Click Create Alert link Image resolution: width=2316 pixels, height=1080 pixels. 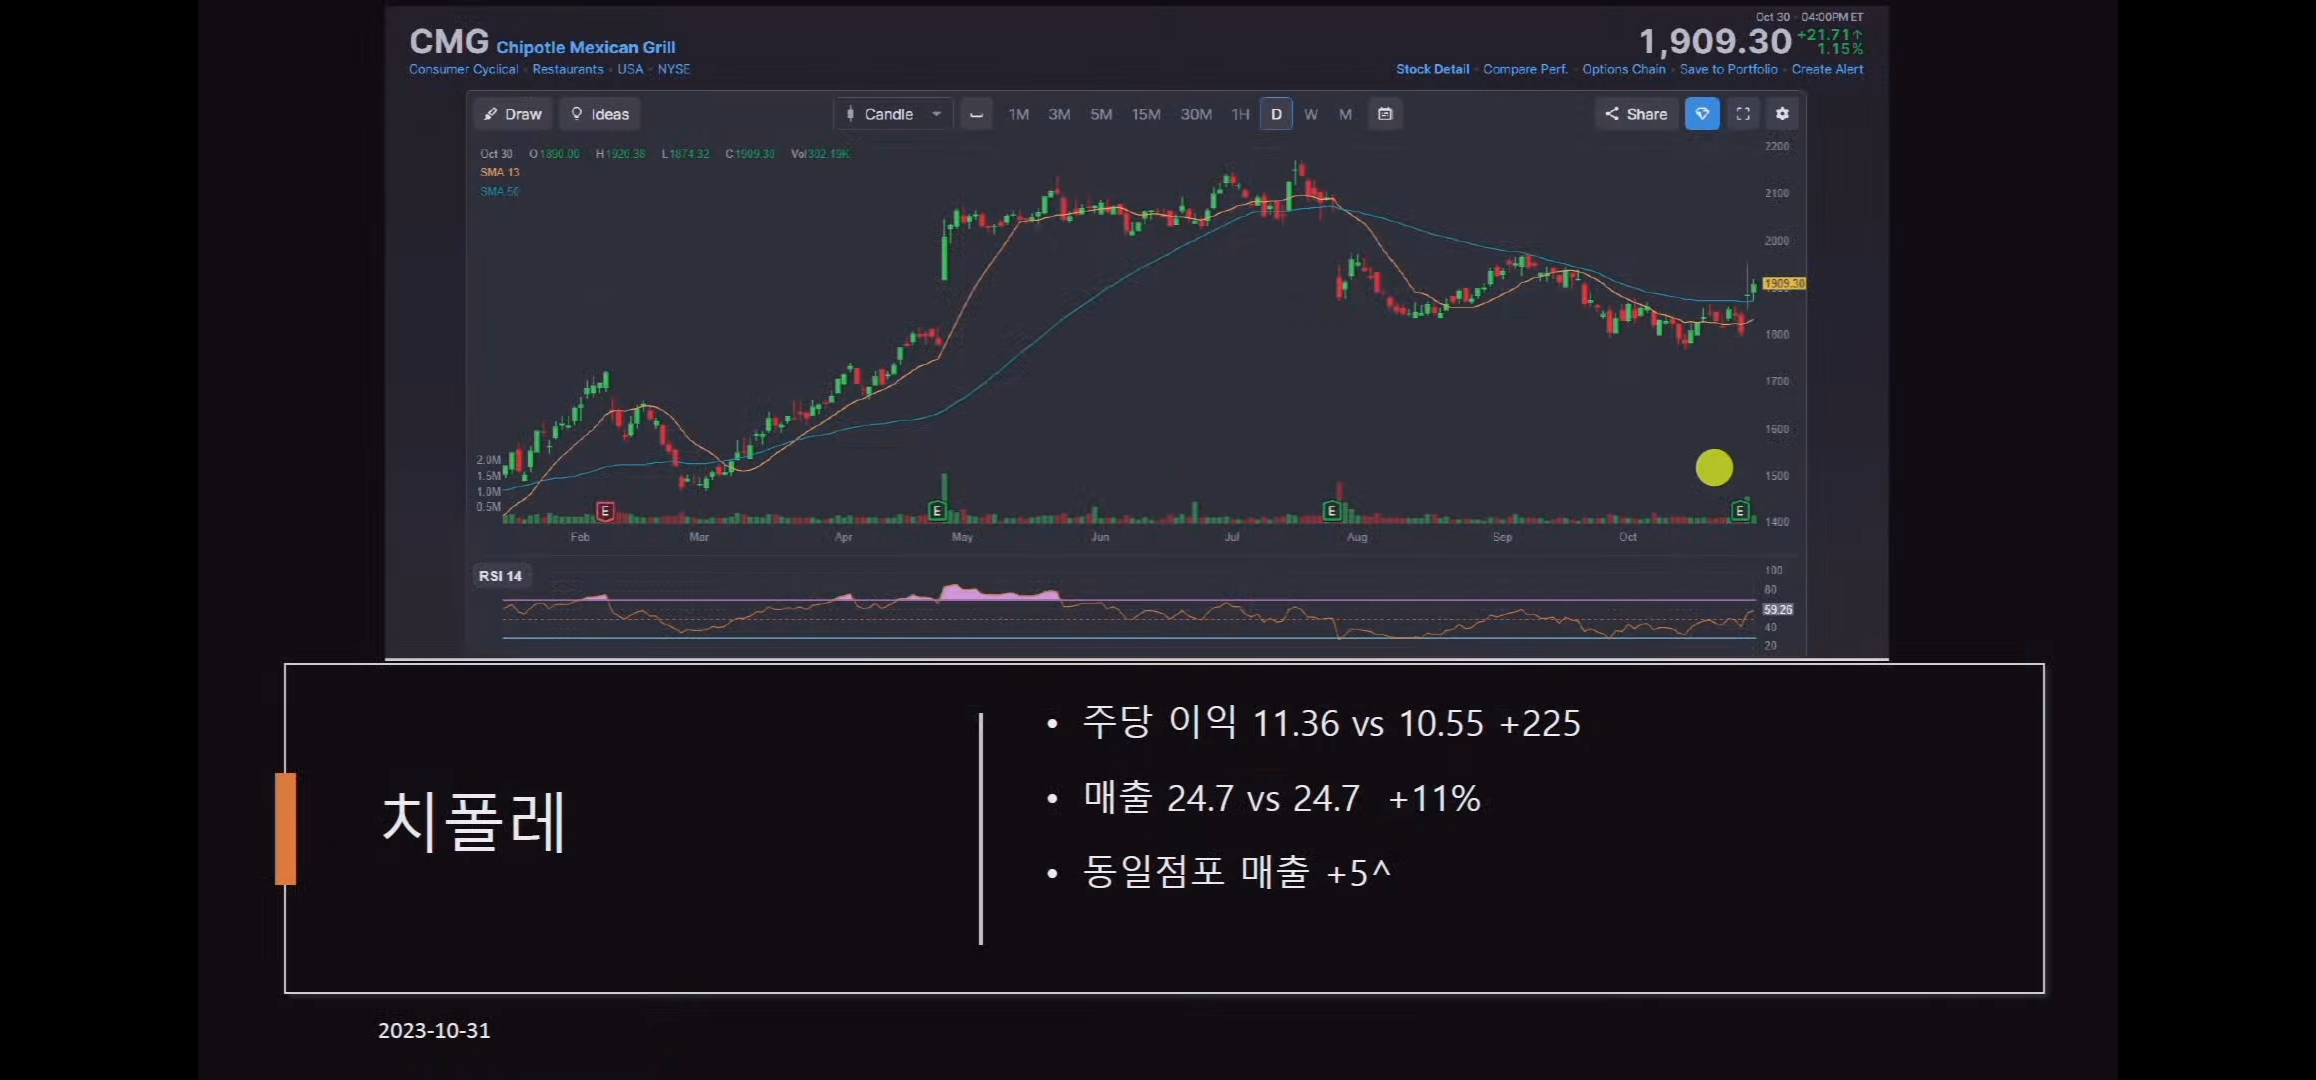[x=1827, y=69]
